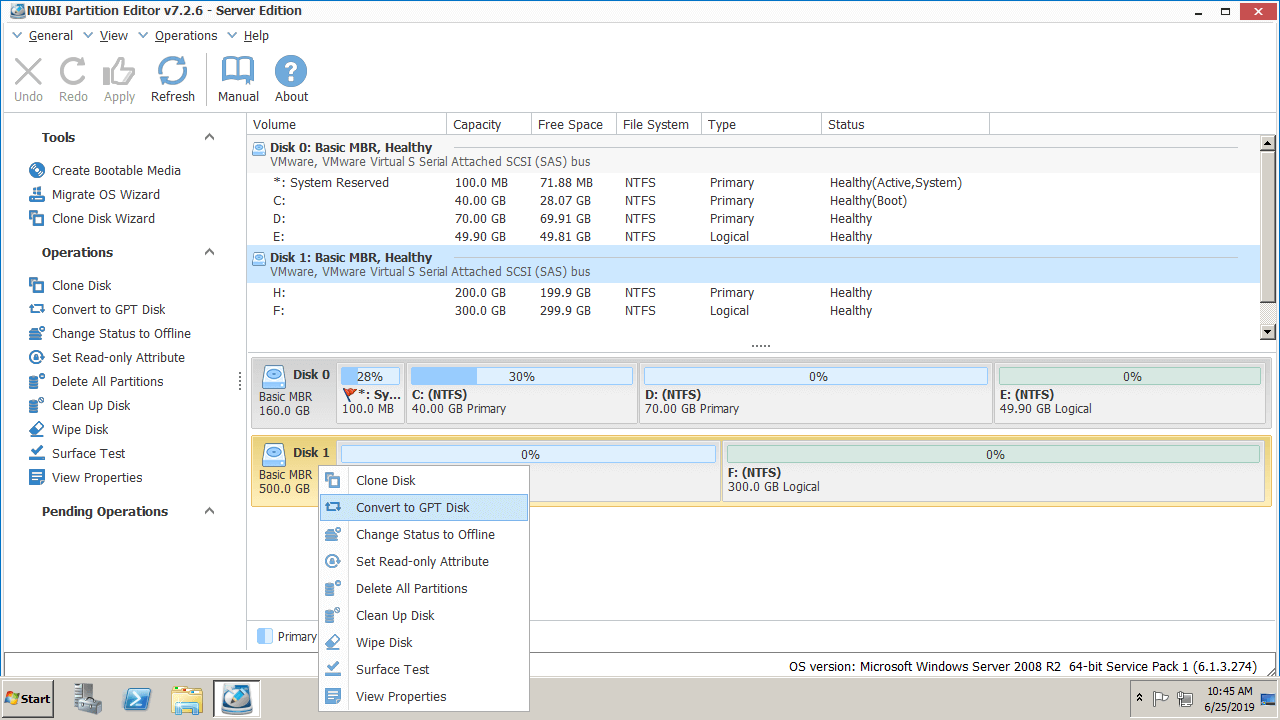The width and height of the screenshot is (1280, 720).
Task: Open the General menu
Action: point(50,36)
